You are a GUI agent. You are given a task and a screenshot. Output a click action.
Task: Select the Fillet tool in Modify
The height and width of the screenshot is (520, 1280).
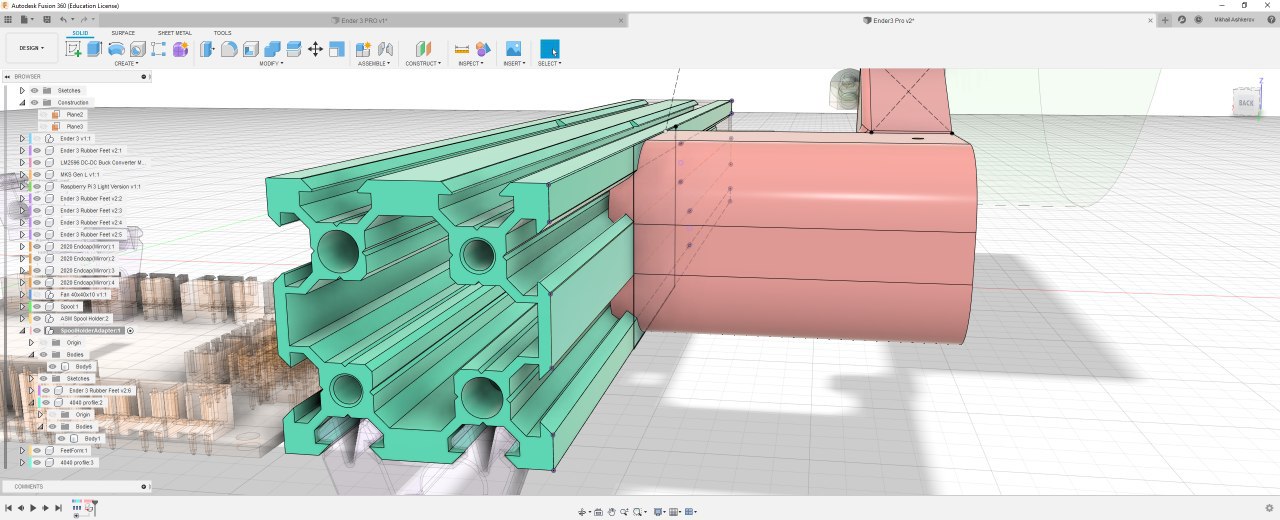coord(229,49)
